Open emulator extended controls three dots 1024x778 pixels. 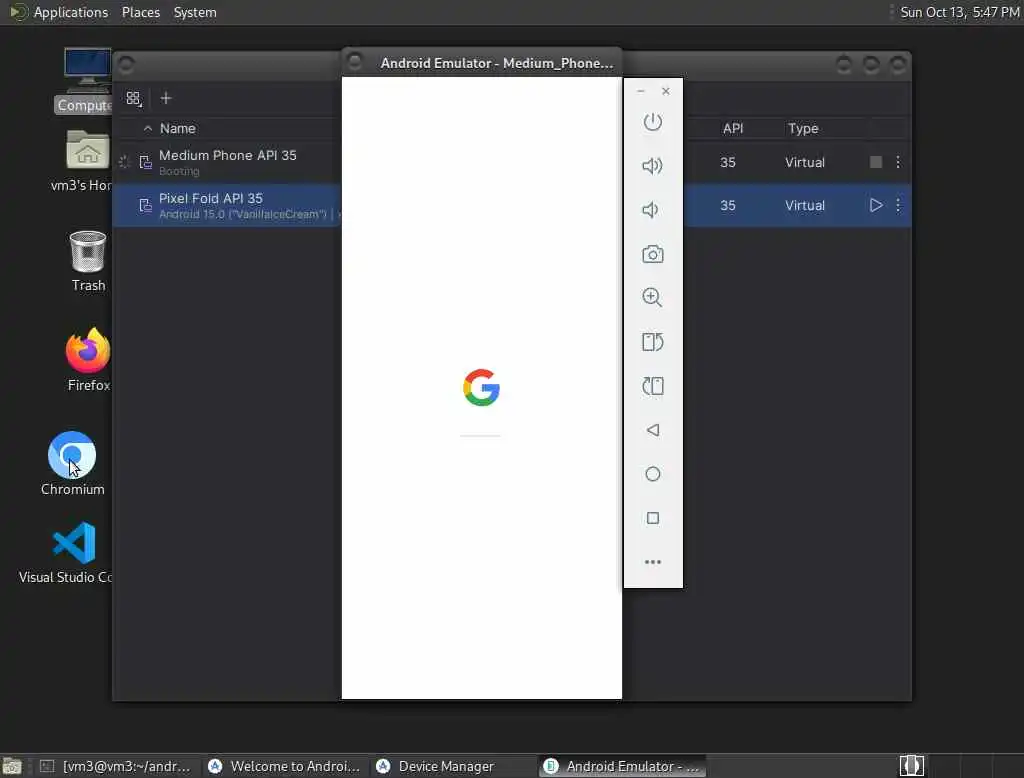652,562
